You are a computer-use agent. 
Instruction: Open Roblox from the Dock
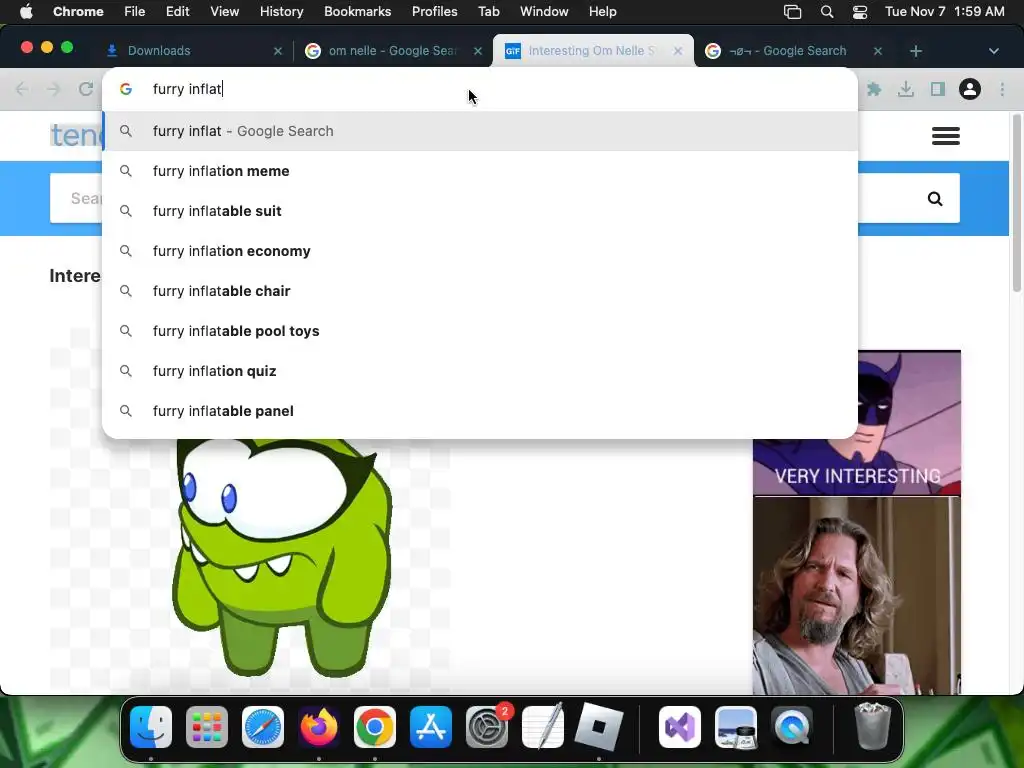[x=599, y=727]
